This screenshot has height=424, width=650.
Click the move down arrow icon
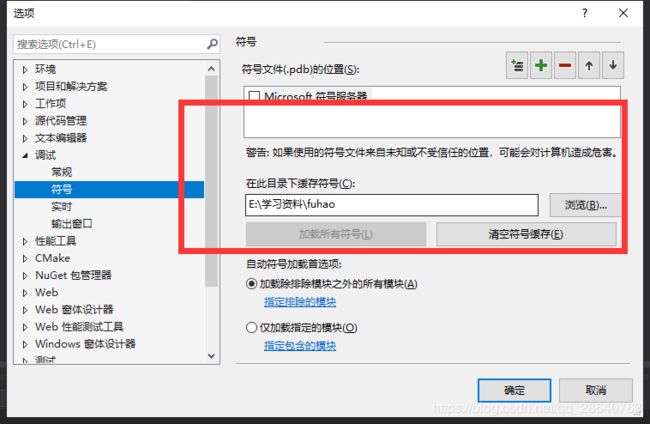point(613,65)
